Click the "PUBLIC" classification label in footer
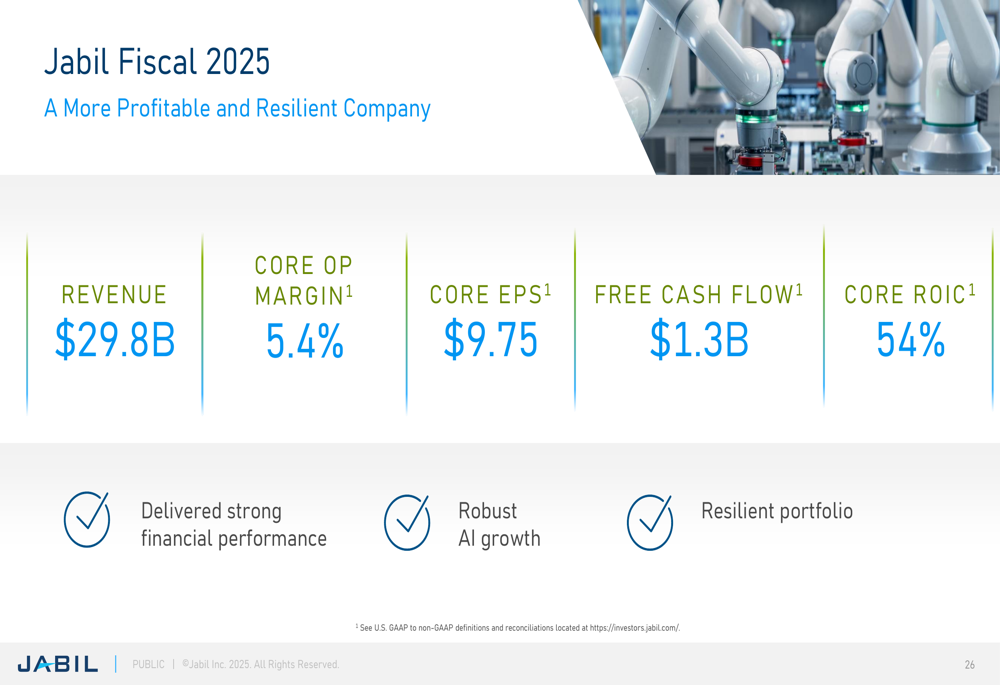The width and height of the screenshot is (1000, 685). click(x=149, y=665)
